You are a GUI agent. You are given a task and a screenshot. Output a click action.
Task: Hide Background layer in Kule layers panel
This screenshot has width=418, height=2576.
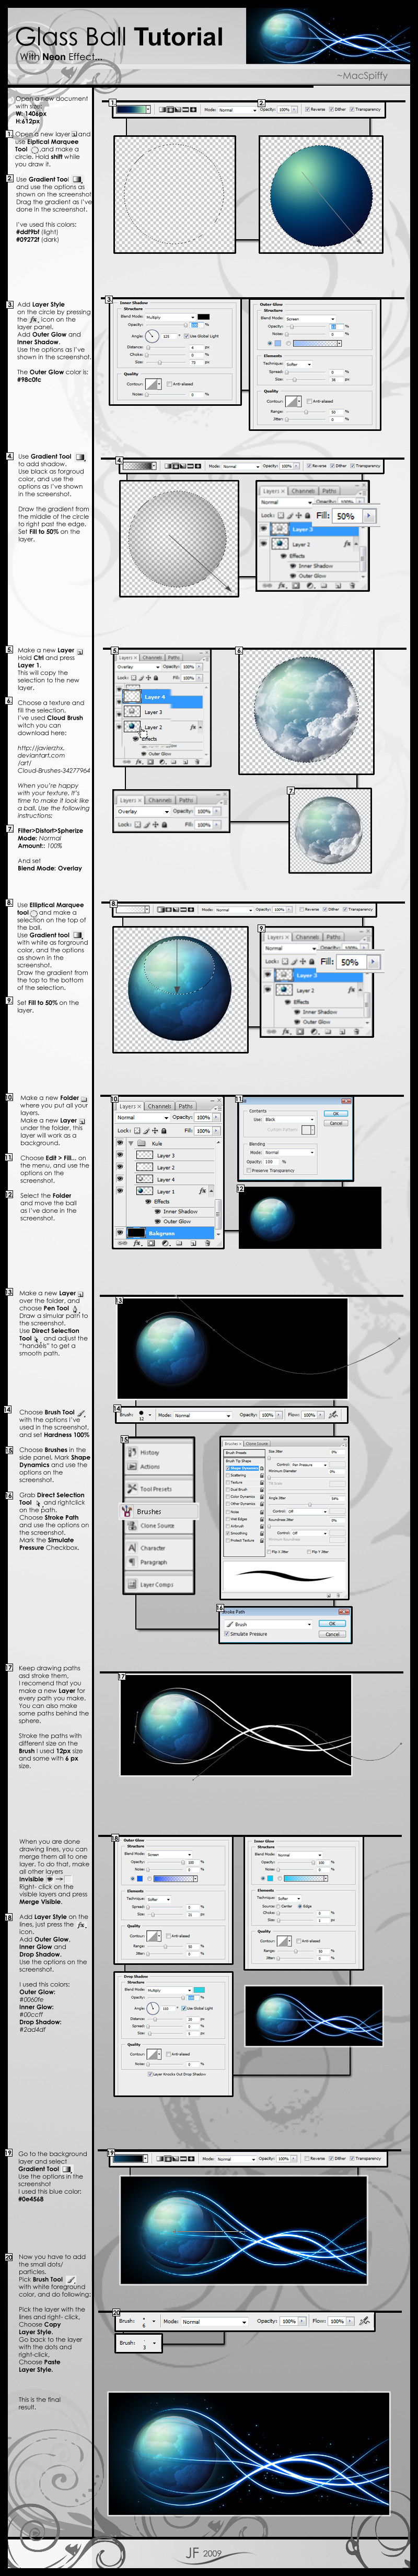[x=121, y=1233]
